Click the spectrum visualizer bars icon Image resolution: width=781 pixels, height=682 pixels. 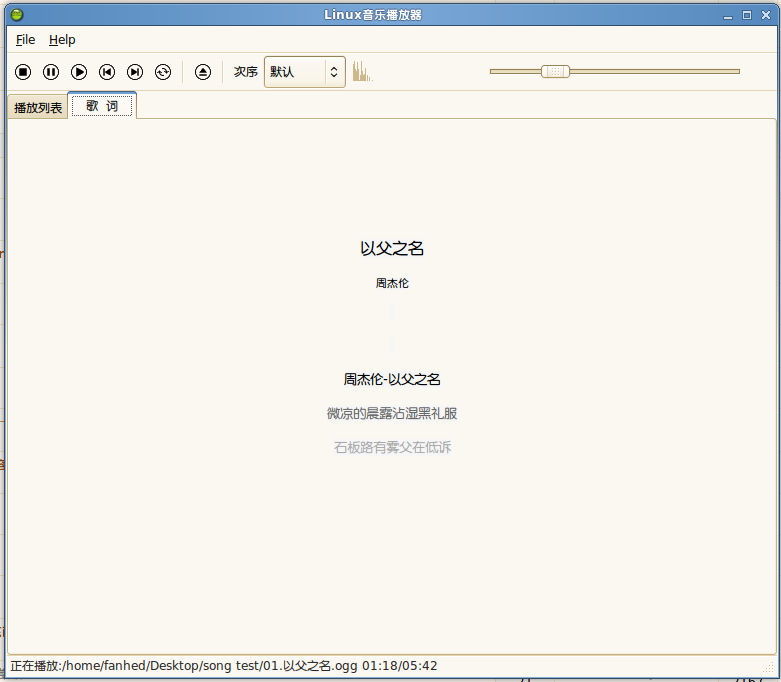point(362,71)
